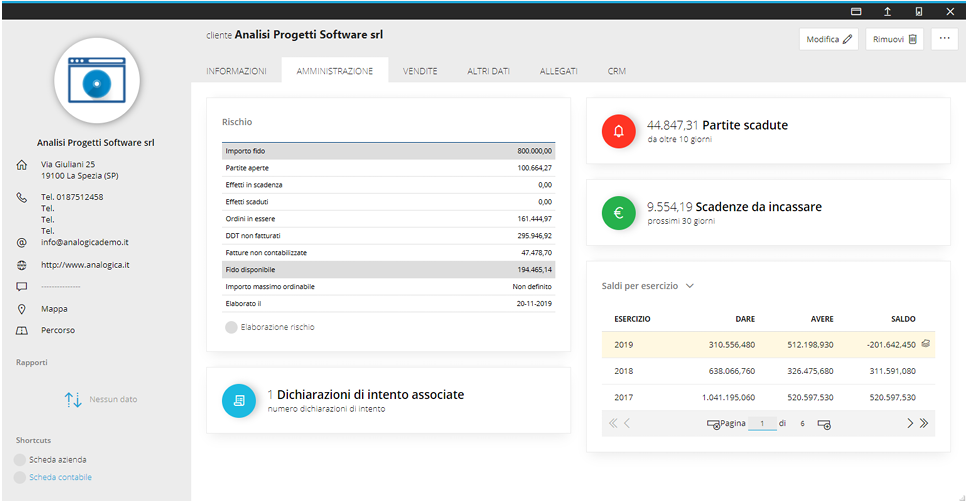Image resolution: width=966 pixels, height=501 pixels.
Task: Click the 44.847,31 Partite scadute title
Action: click(x=717, y=125)
